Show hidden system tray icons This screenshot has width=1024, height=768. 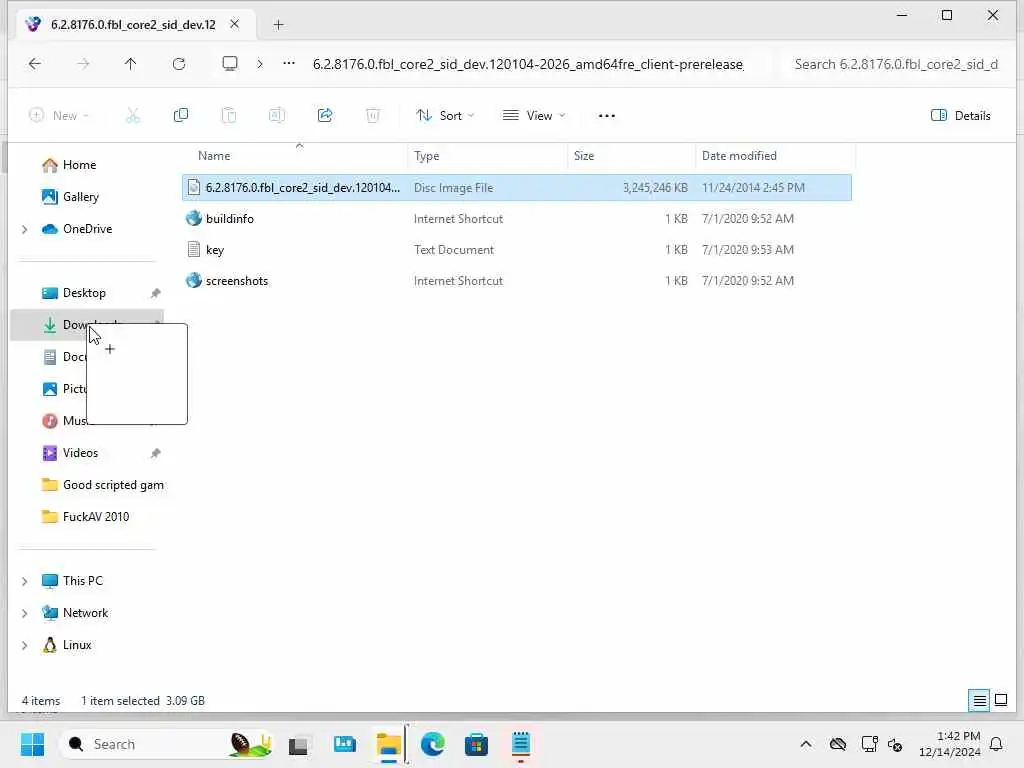pos(806,744)
